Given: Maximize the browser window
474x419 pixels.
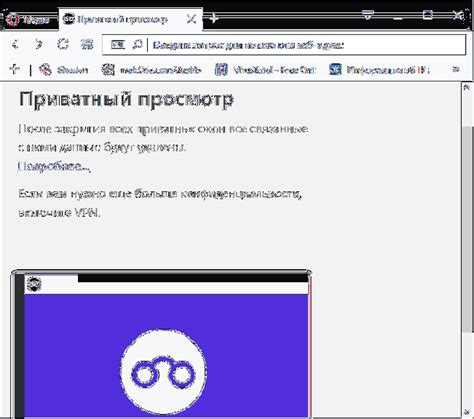Looking at the screenshot, I should (x=427, y=15).
